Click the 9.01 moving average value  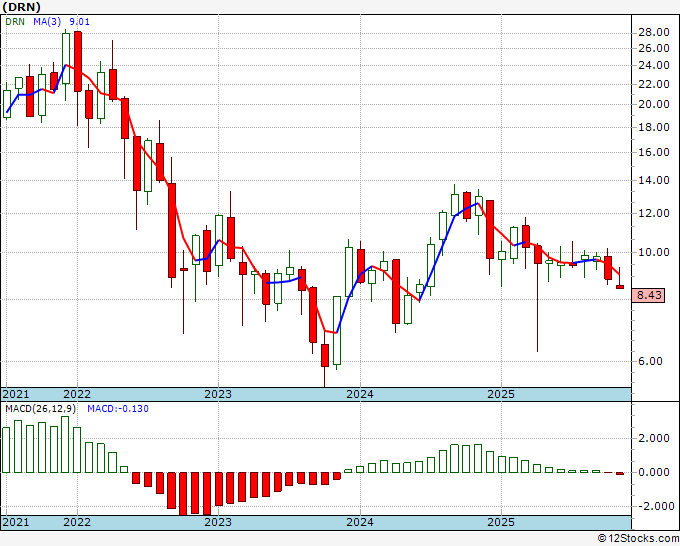point(80,22)
